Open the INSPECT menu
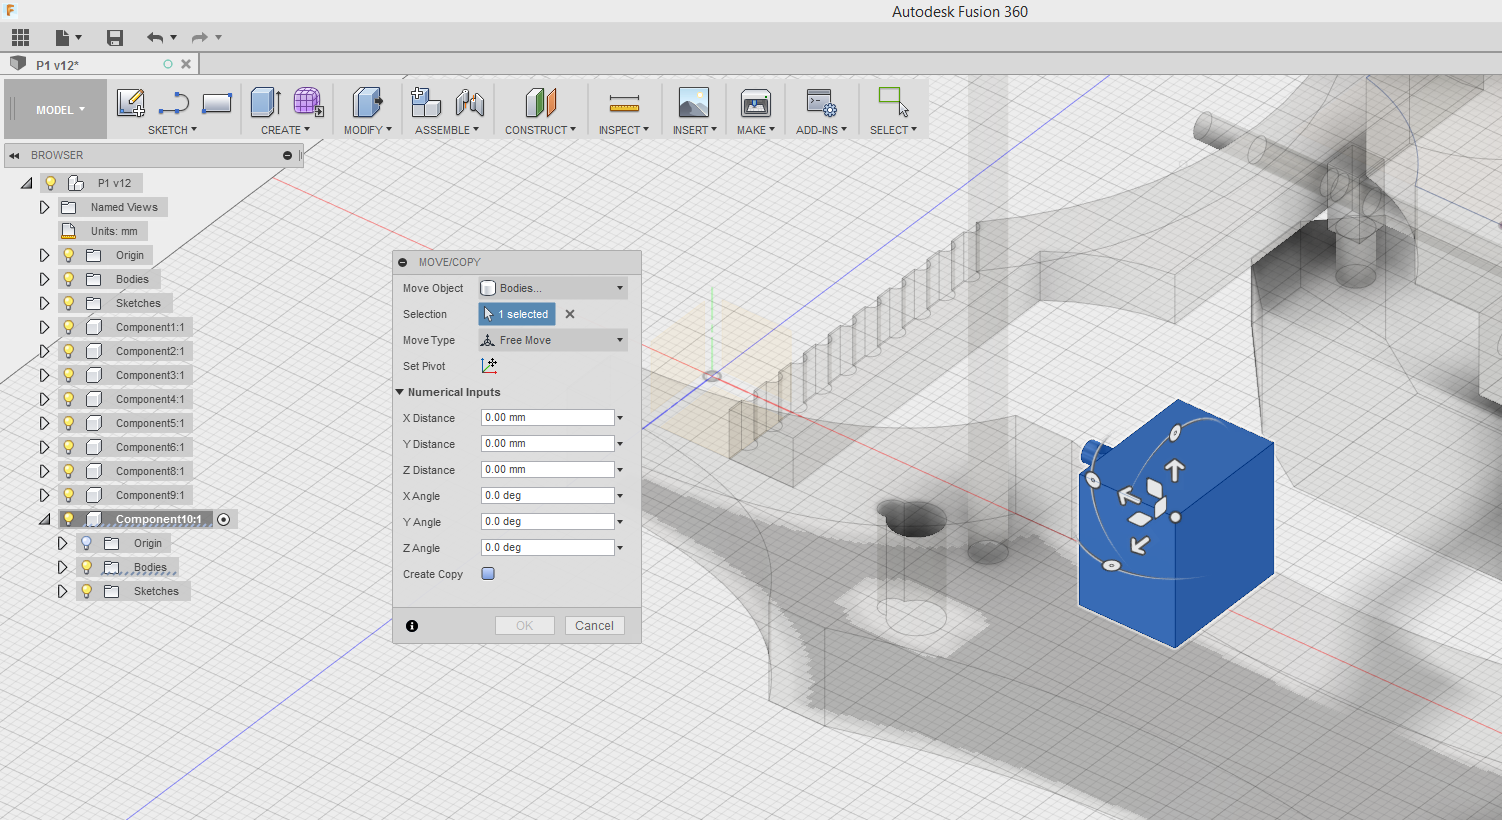 click(x=624, y=130)
